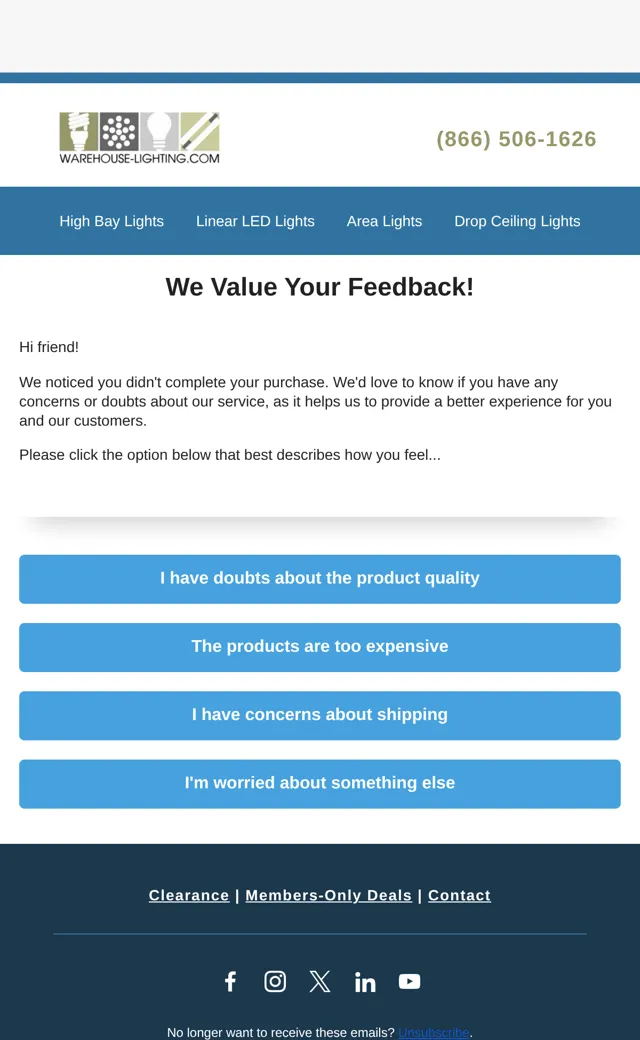640x1040 pixels.
Task: Open the Clearance footer link
Action: [x=189, y=895]
